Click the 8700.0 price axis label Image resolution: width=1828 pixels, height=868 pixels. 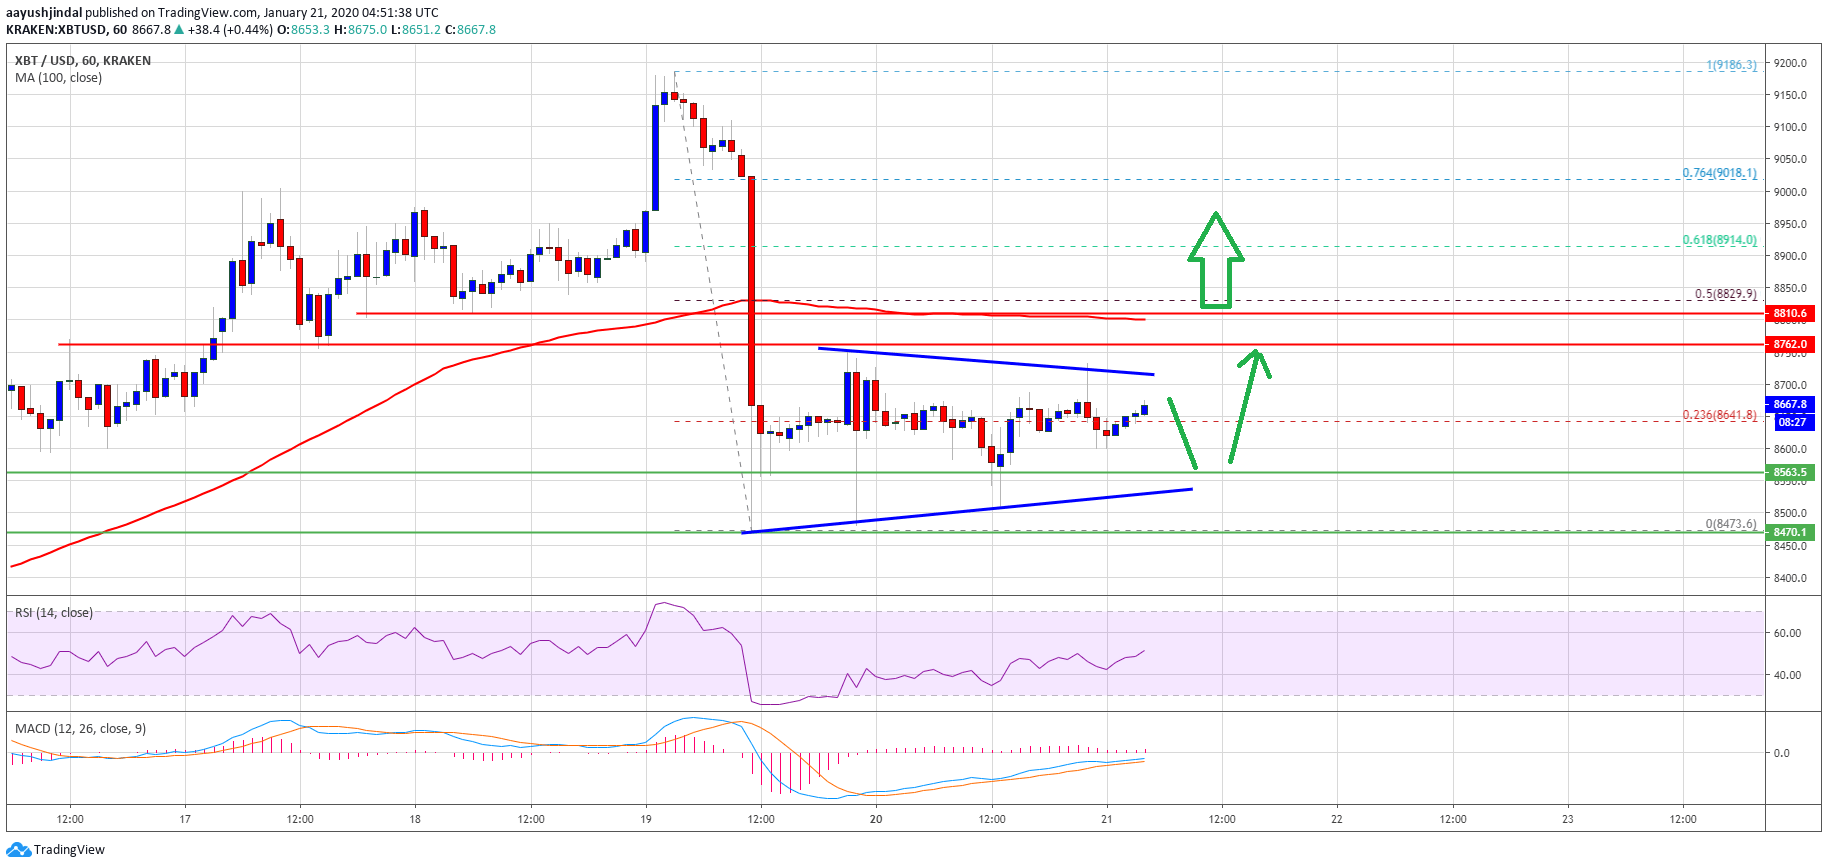coord(1790,385)
